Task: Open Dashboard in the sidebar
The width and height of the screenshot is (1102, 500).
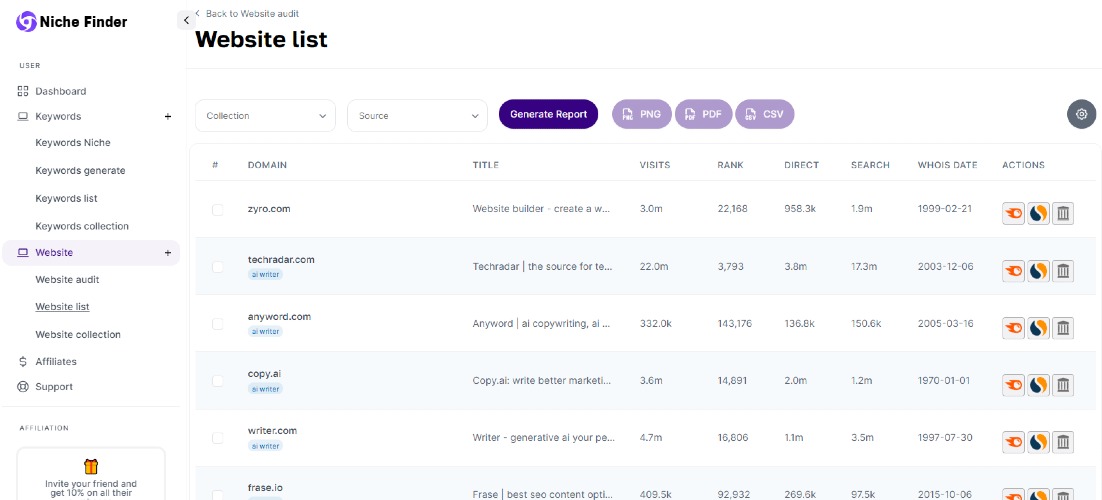Action: (x=60, y=91)
